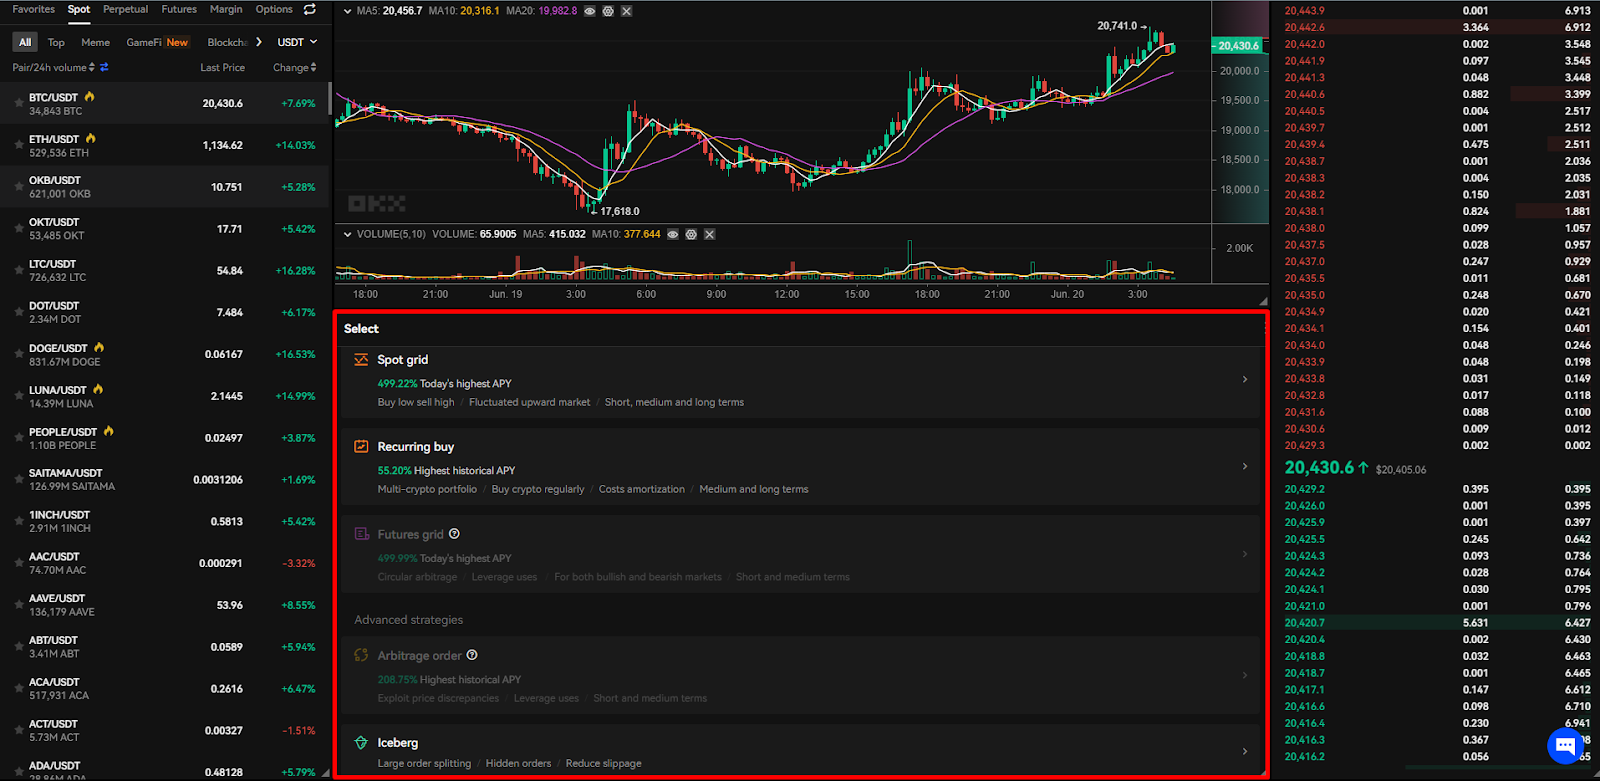Click the Futures grid help icon
Screen dimensions: 1600x781
[x=454, y=534]
